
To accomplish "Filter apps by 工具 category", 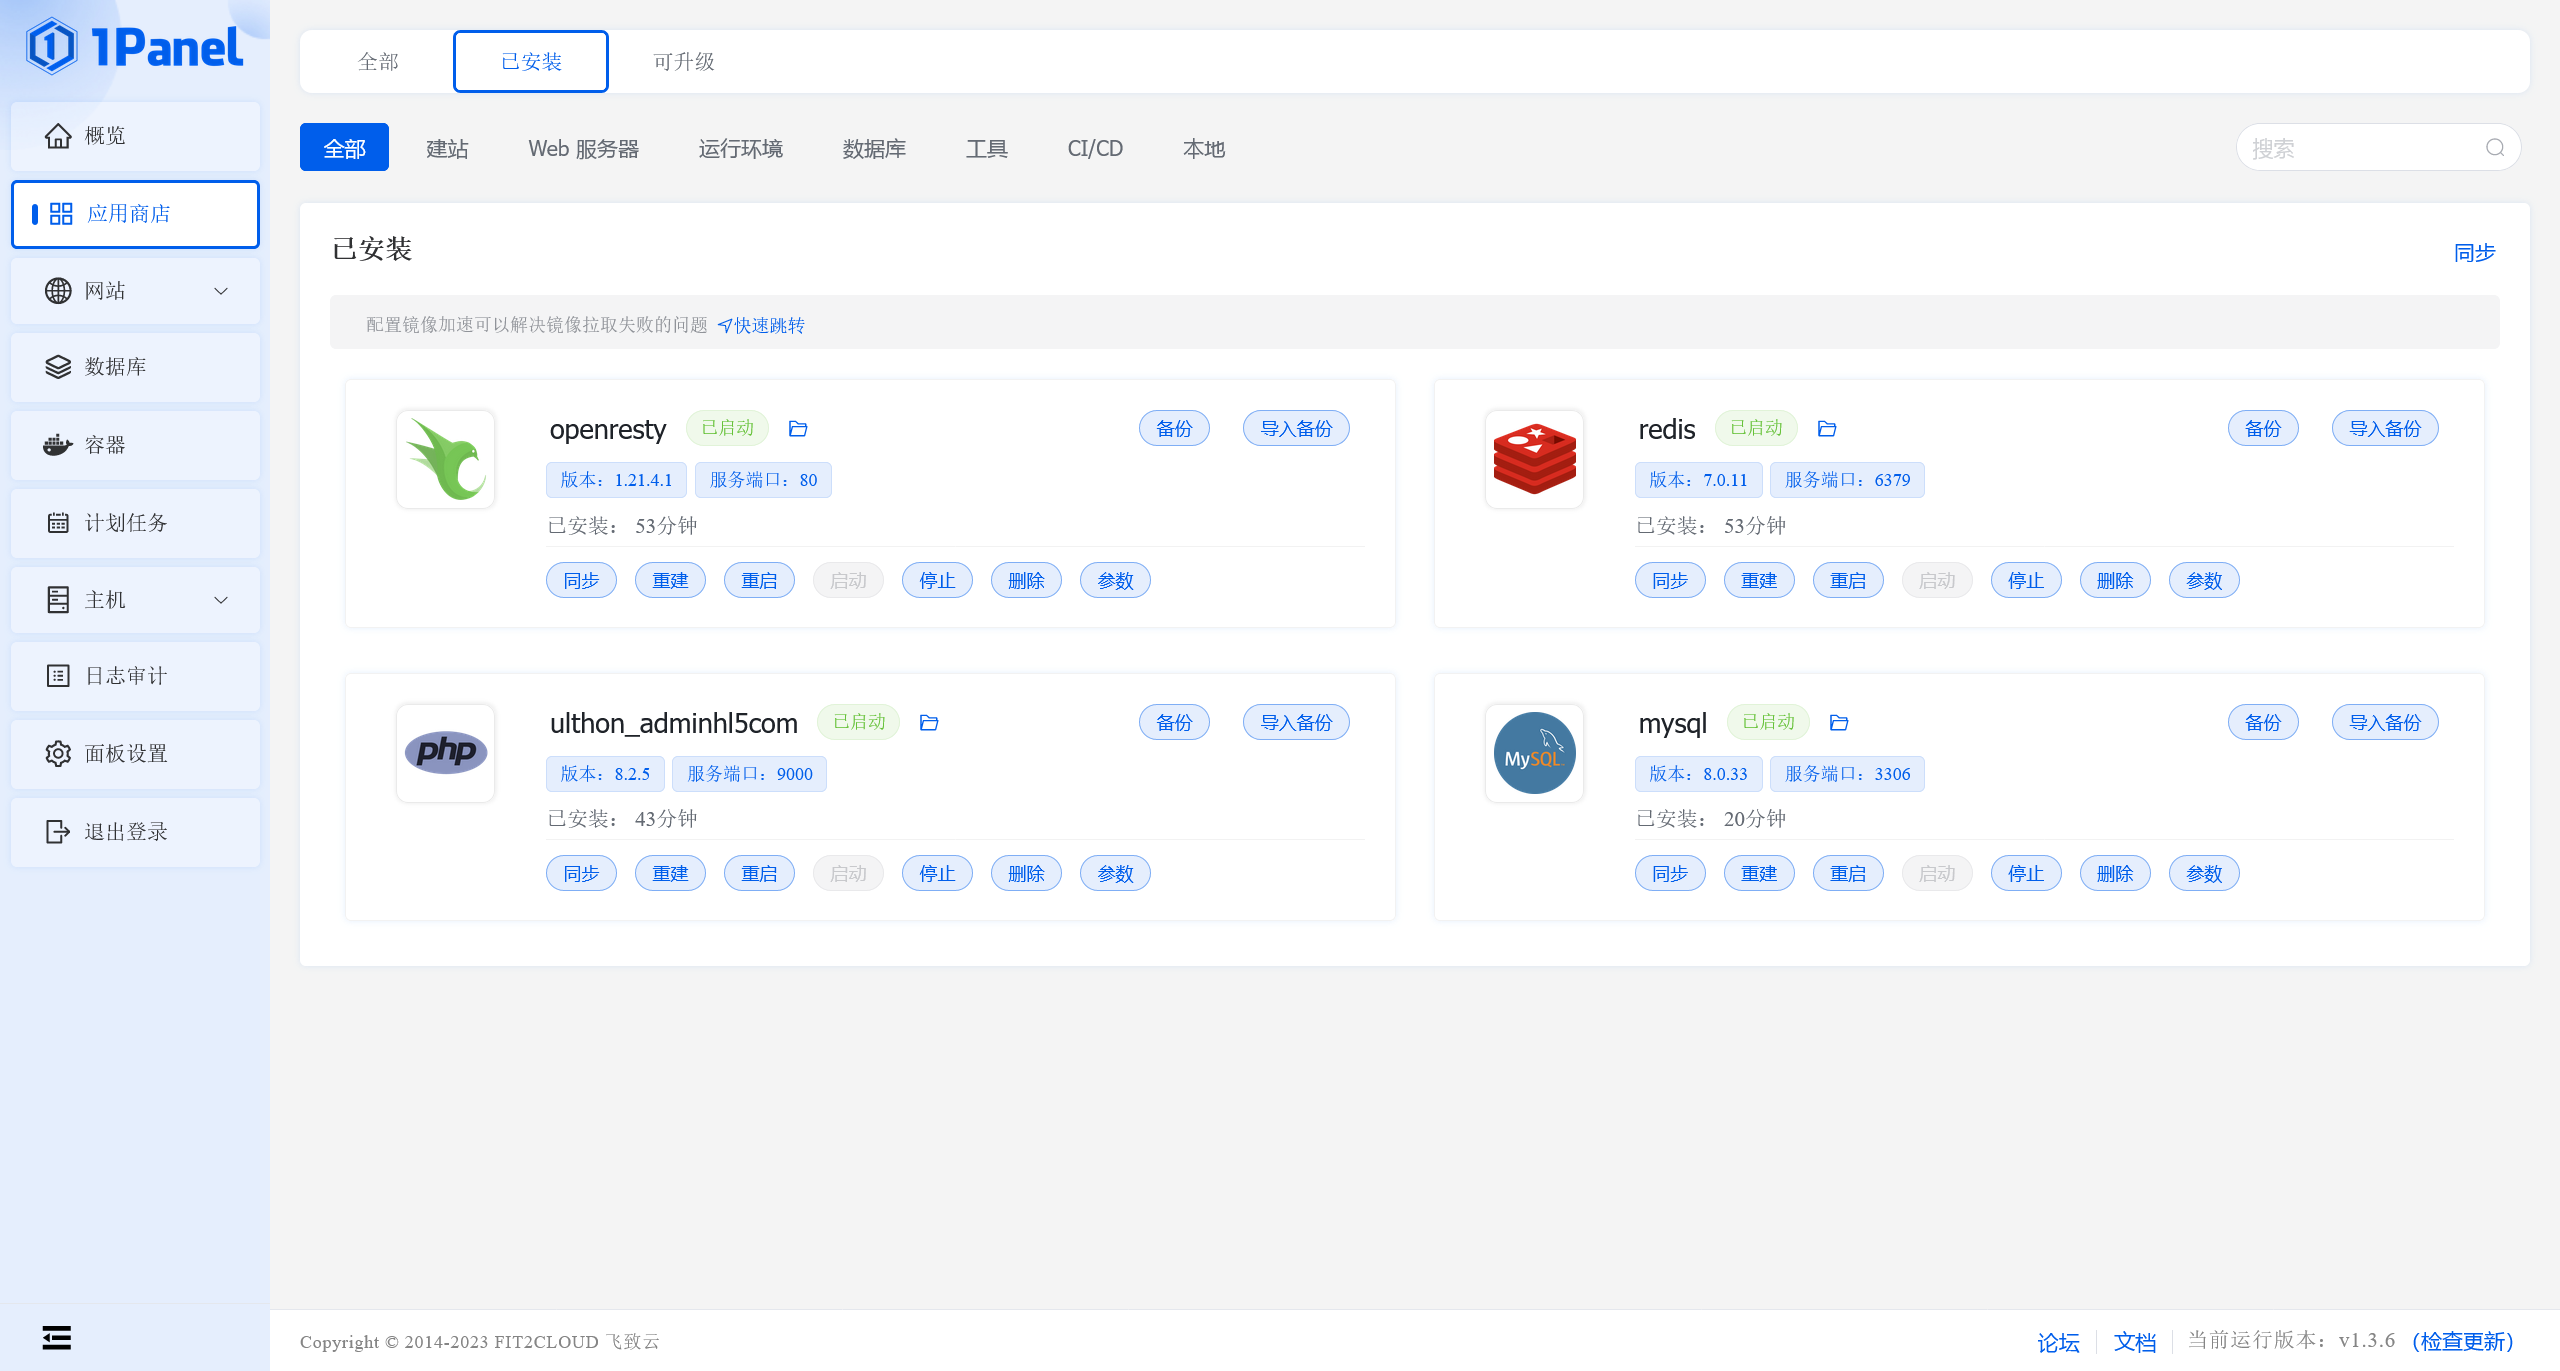I will [x=987, y=148].
